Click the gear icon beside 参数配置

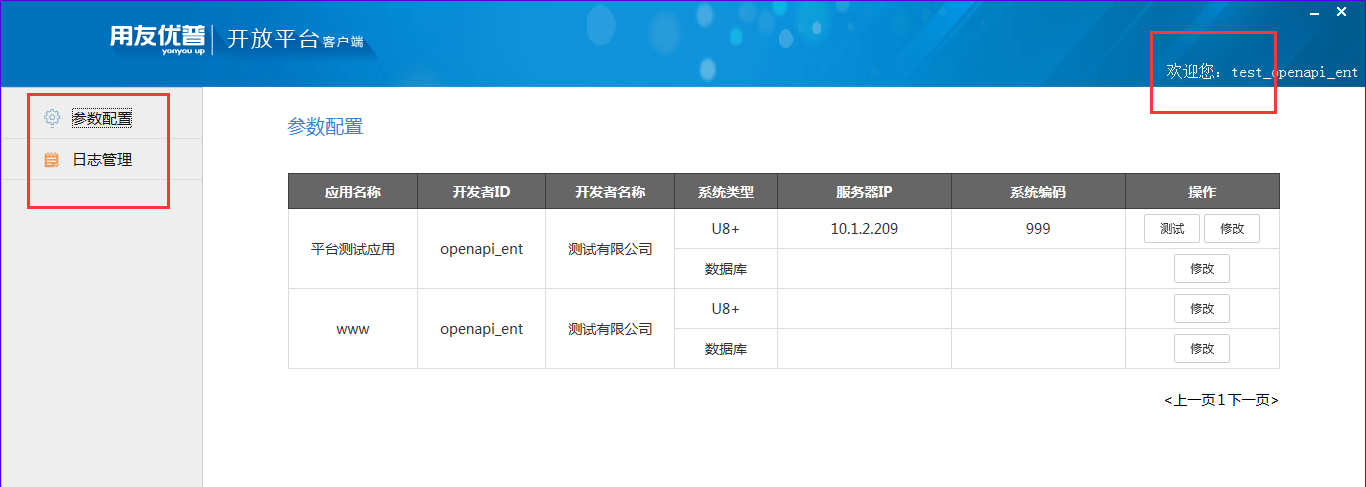pyautogui.click(x=52, y=118)
